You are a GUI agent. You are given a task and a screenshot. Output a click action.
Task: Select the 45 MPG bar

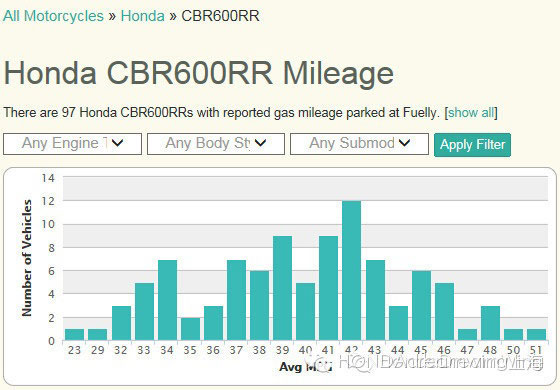coord(421,305)
